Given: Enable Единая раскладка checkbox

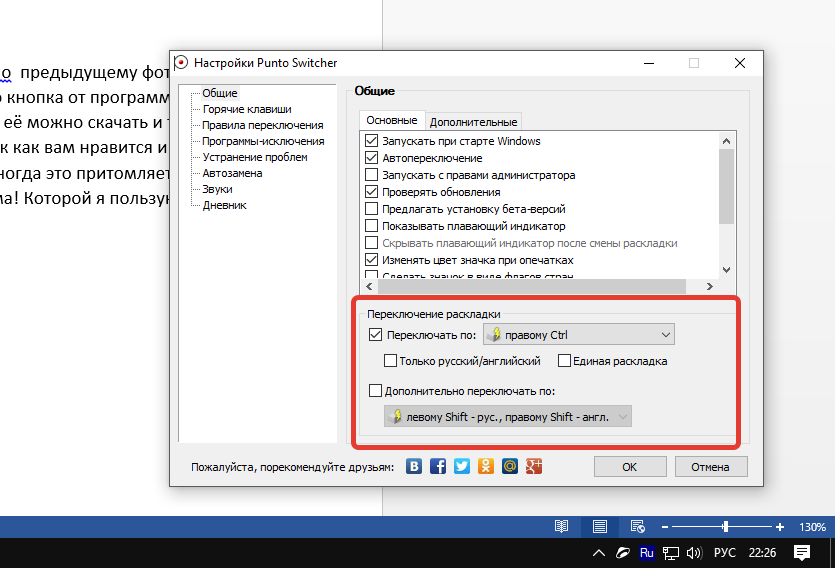Looking at the screenshot, I should click(564, 361).
